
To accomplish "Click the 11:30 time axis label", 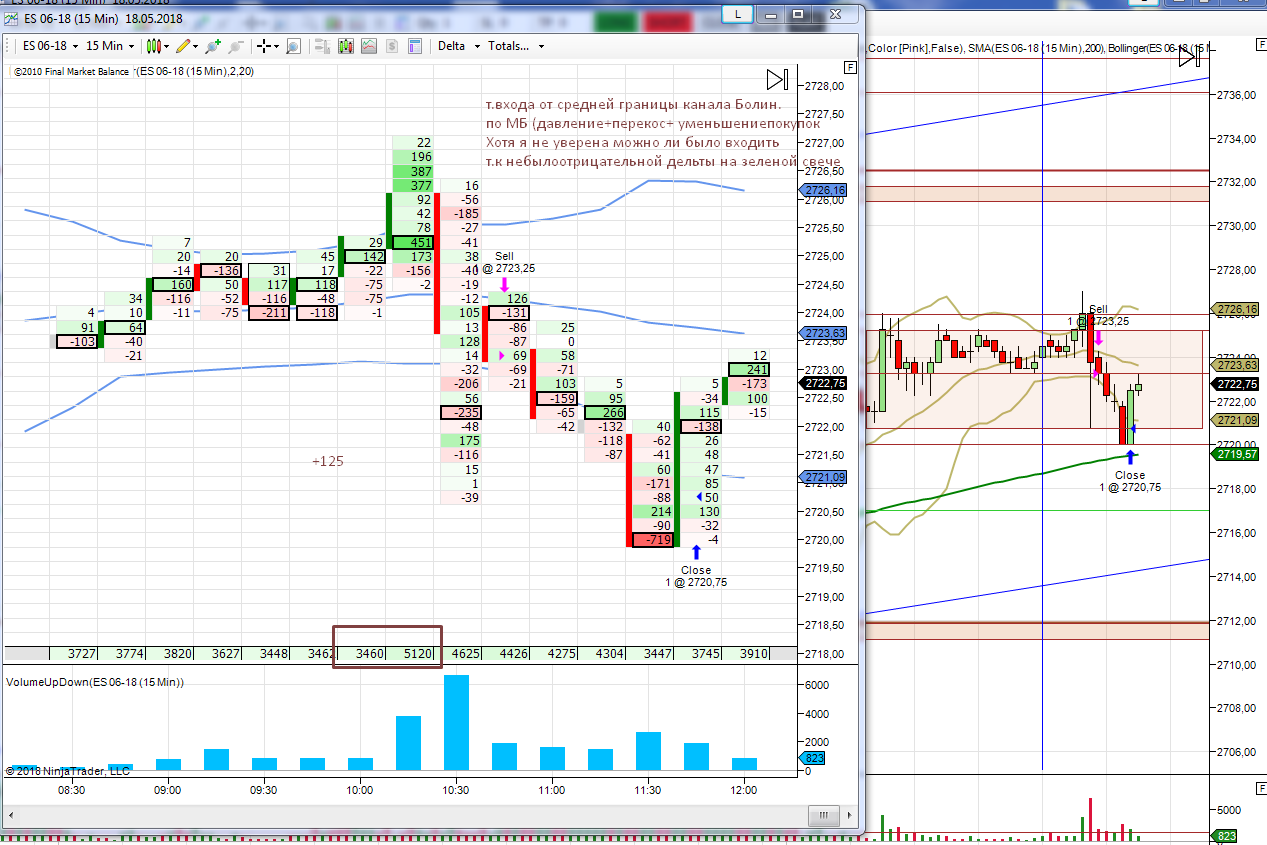I will (x=648, y=790).
